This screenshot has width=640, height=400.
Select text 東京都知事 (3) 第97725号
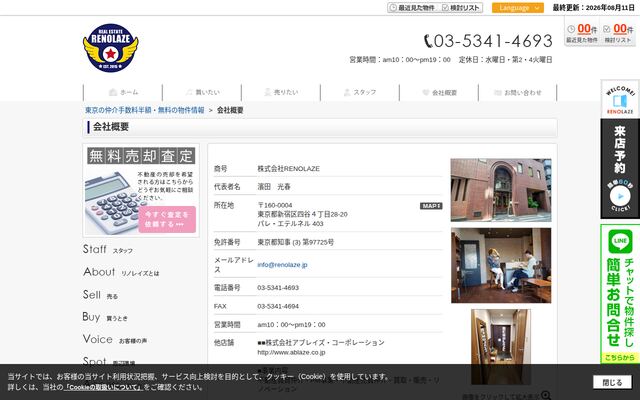(x=295, y=242)
